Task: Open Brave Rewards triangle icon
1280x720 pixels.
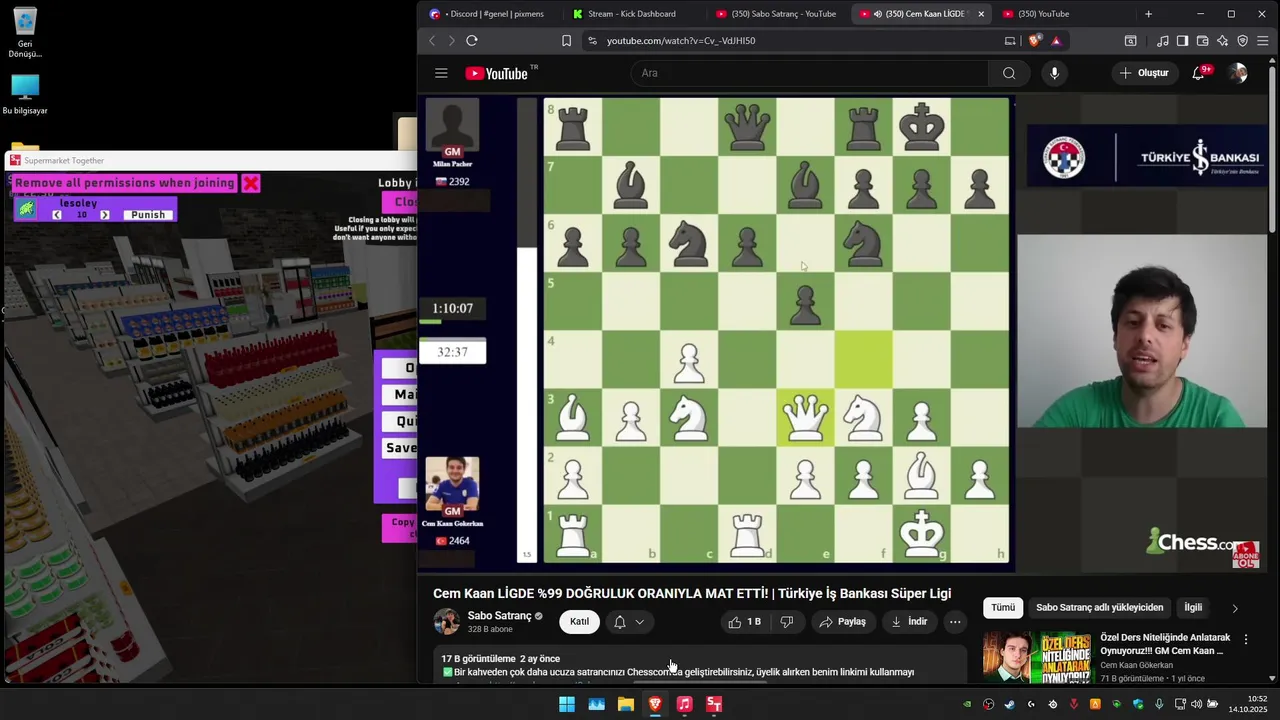Action: tap(1056, 41)
